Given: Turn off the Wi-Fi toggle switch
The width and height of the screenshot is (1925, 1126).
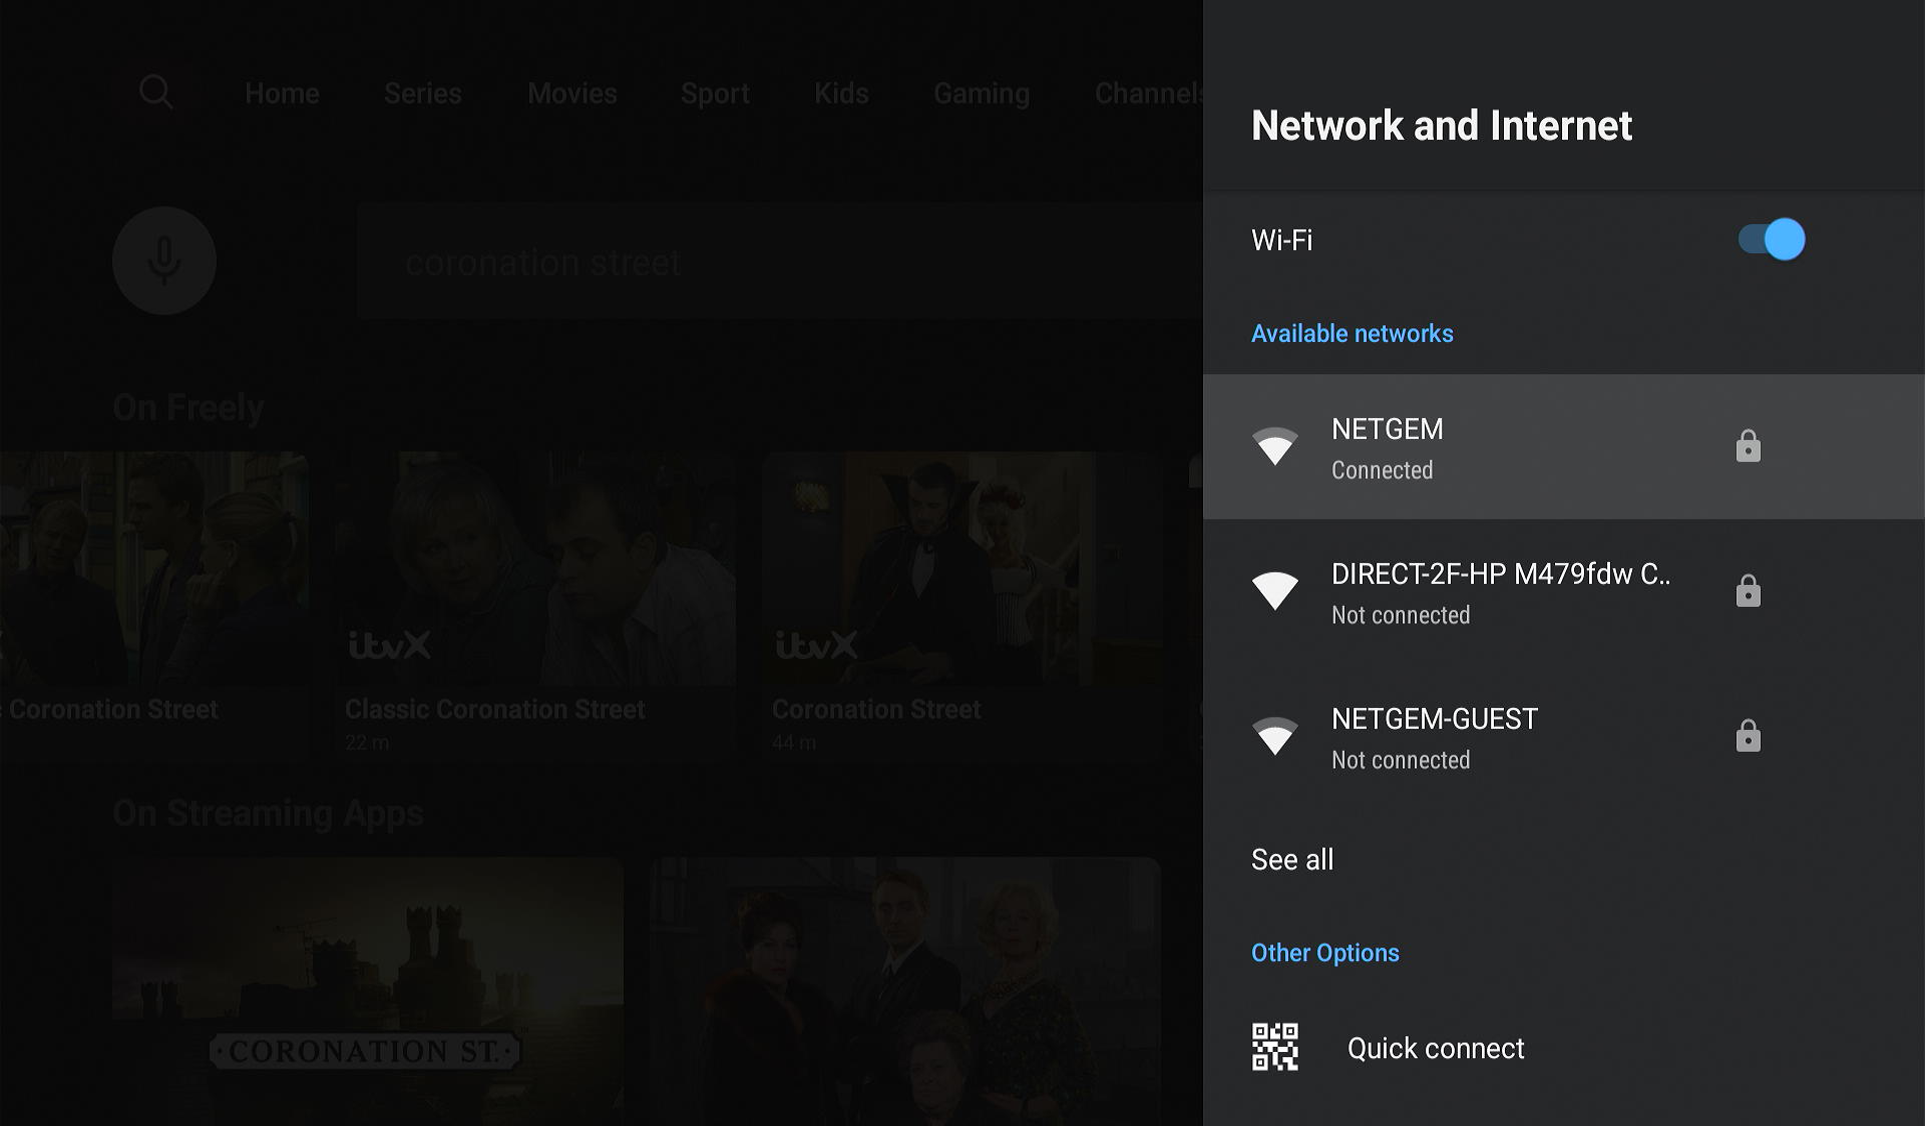Looking at the screenshot, I should tap(1771, 240).
